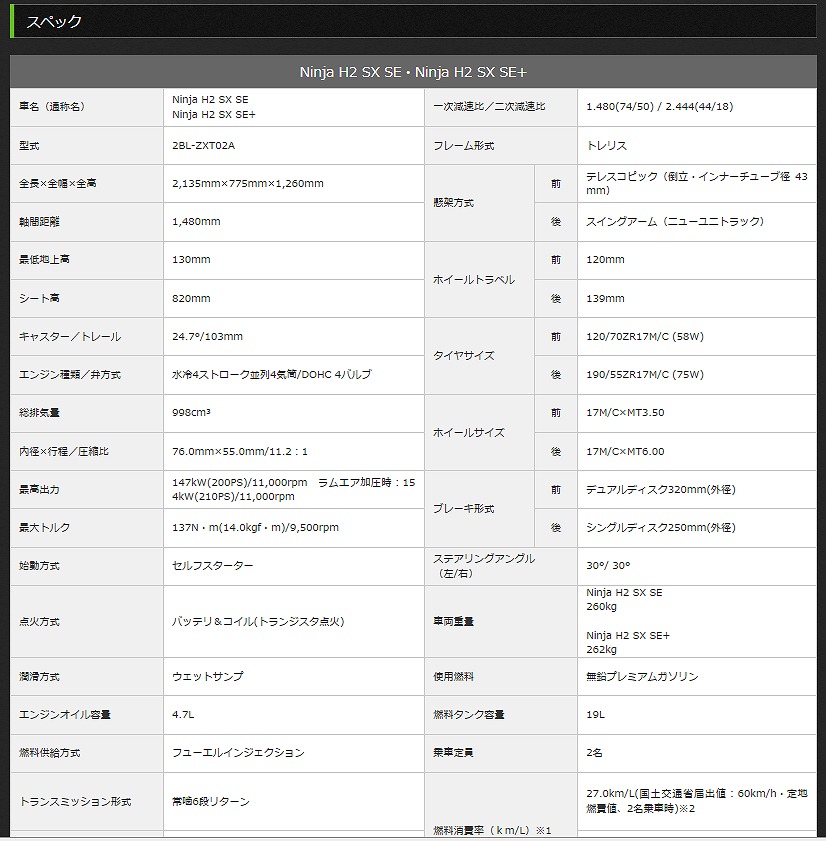Screen dimensions: 826x841
Task: Click the front suspension value テレスコピック
Action: [622, 176]
